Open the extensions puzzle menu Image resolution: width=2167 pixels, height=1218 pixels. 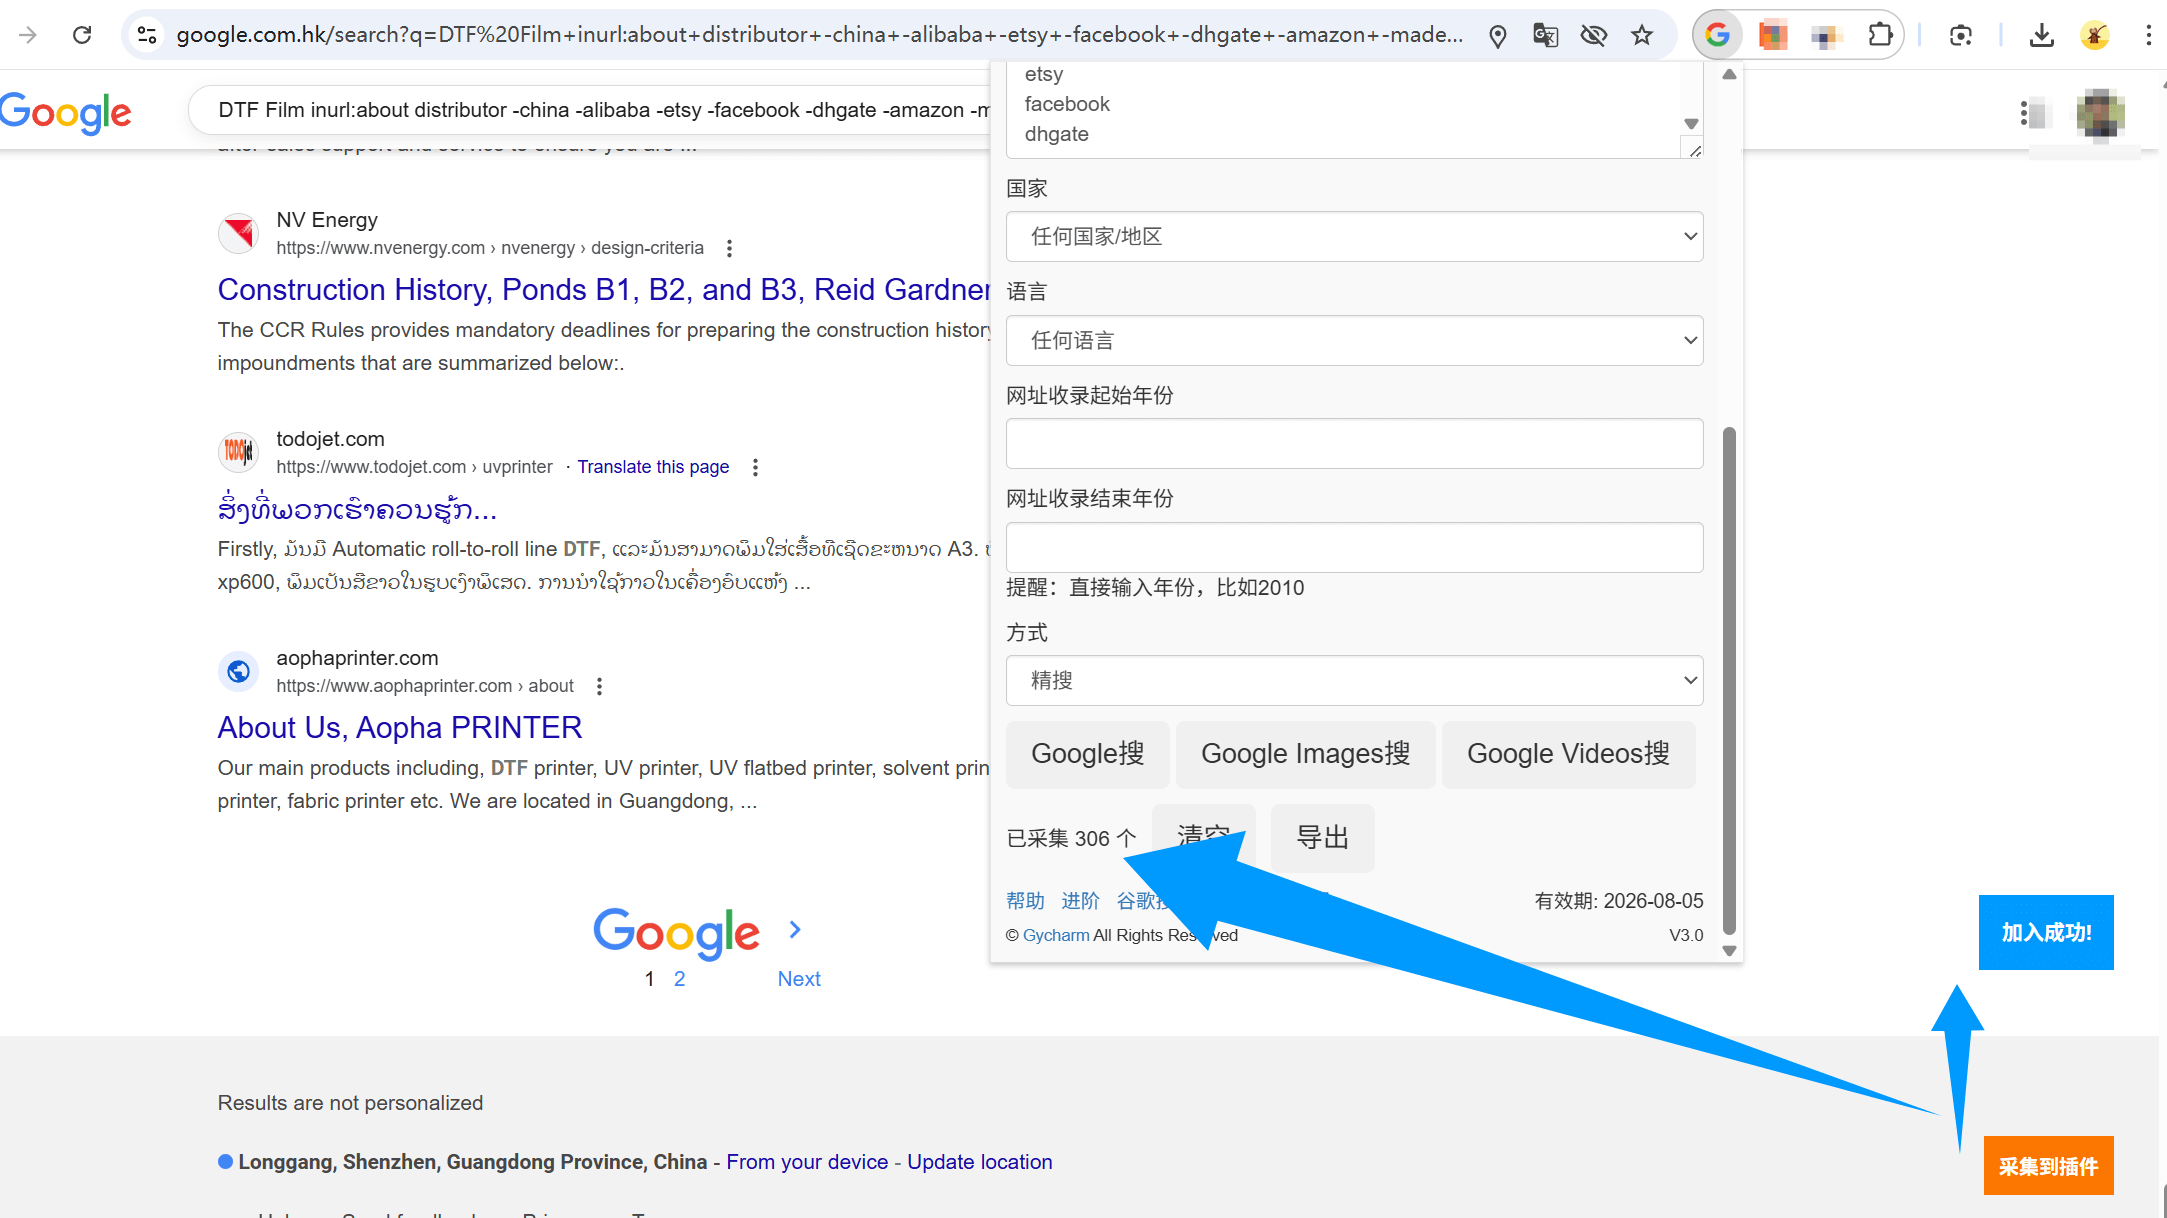point(1879,35)
